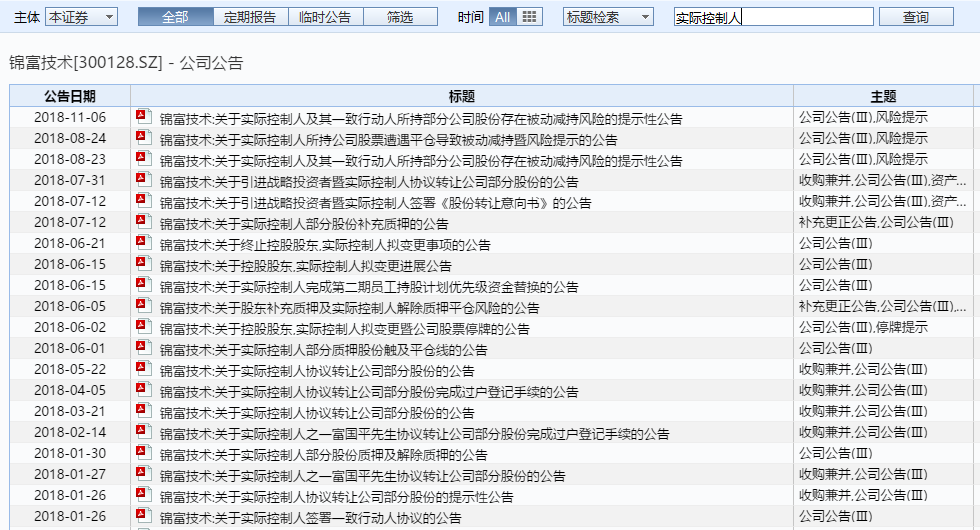980x530 pixels.
Task: Click the 查询 search button
Action: pyautogui.click(x=916, y=17)
